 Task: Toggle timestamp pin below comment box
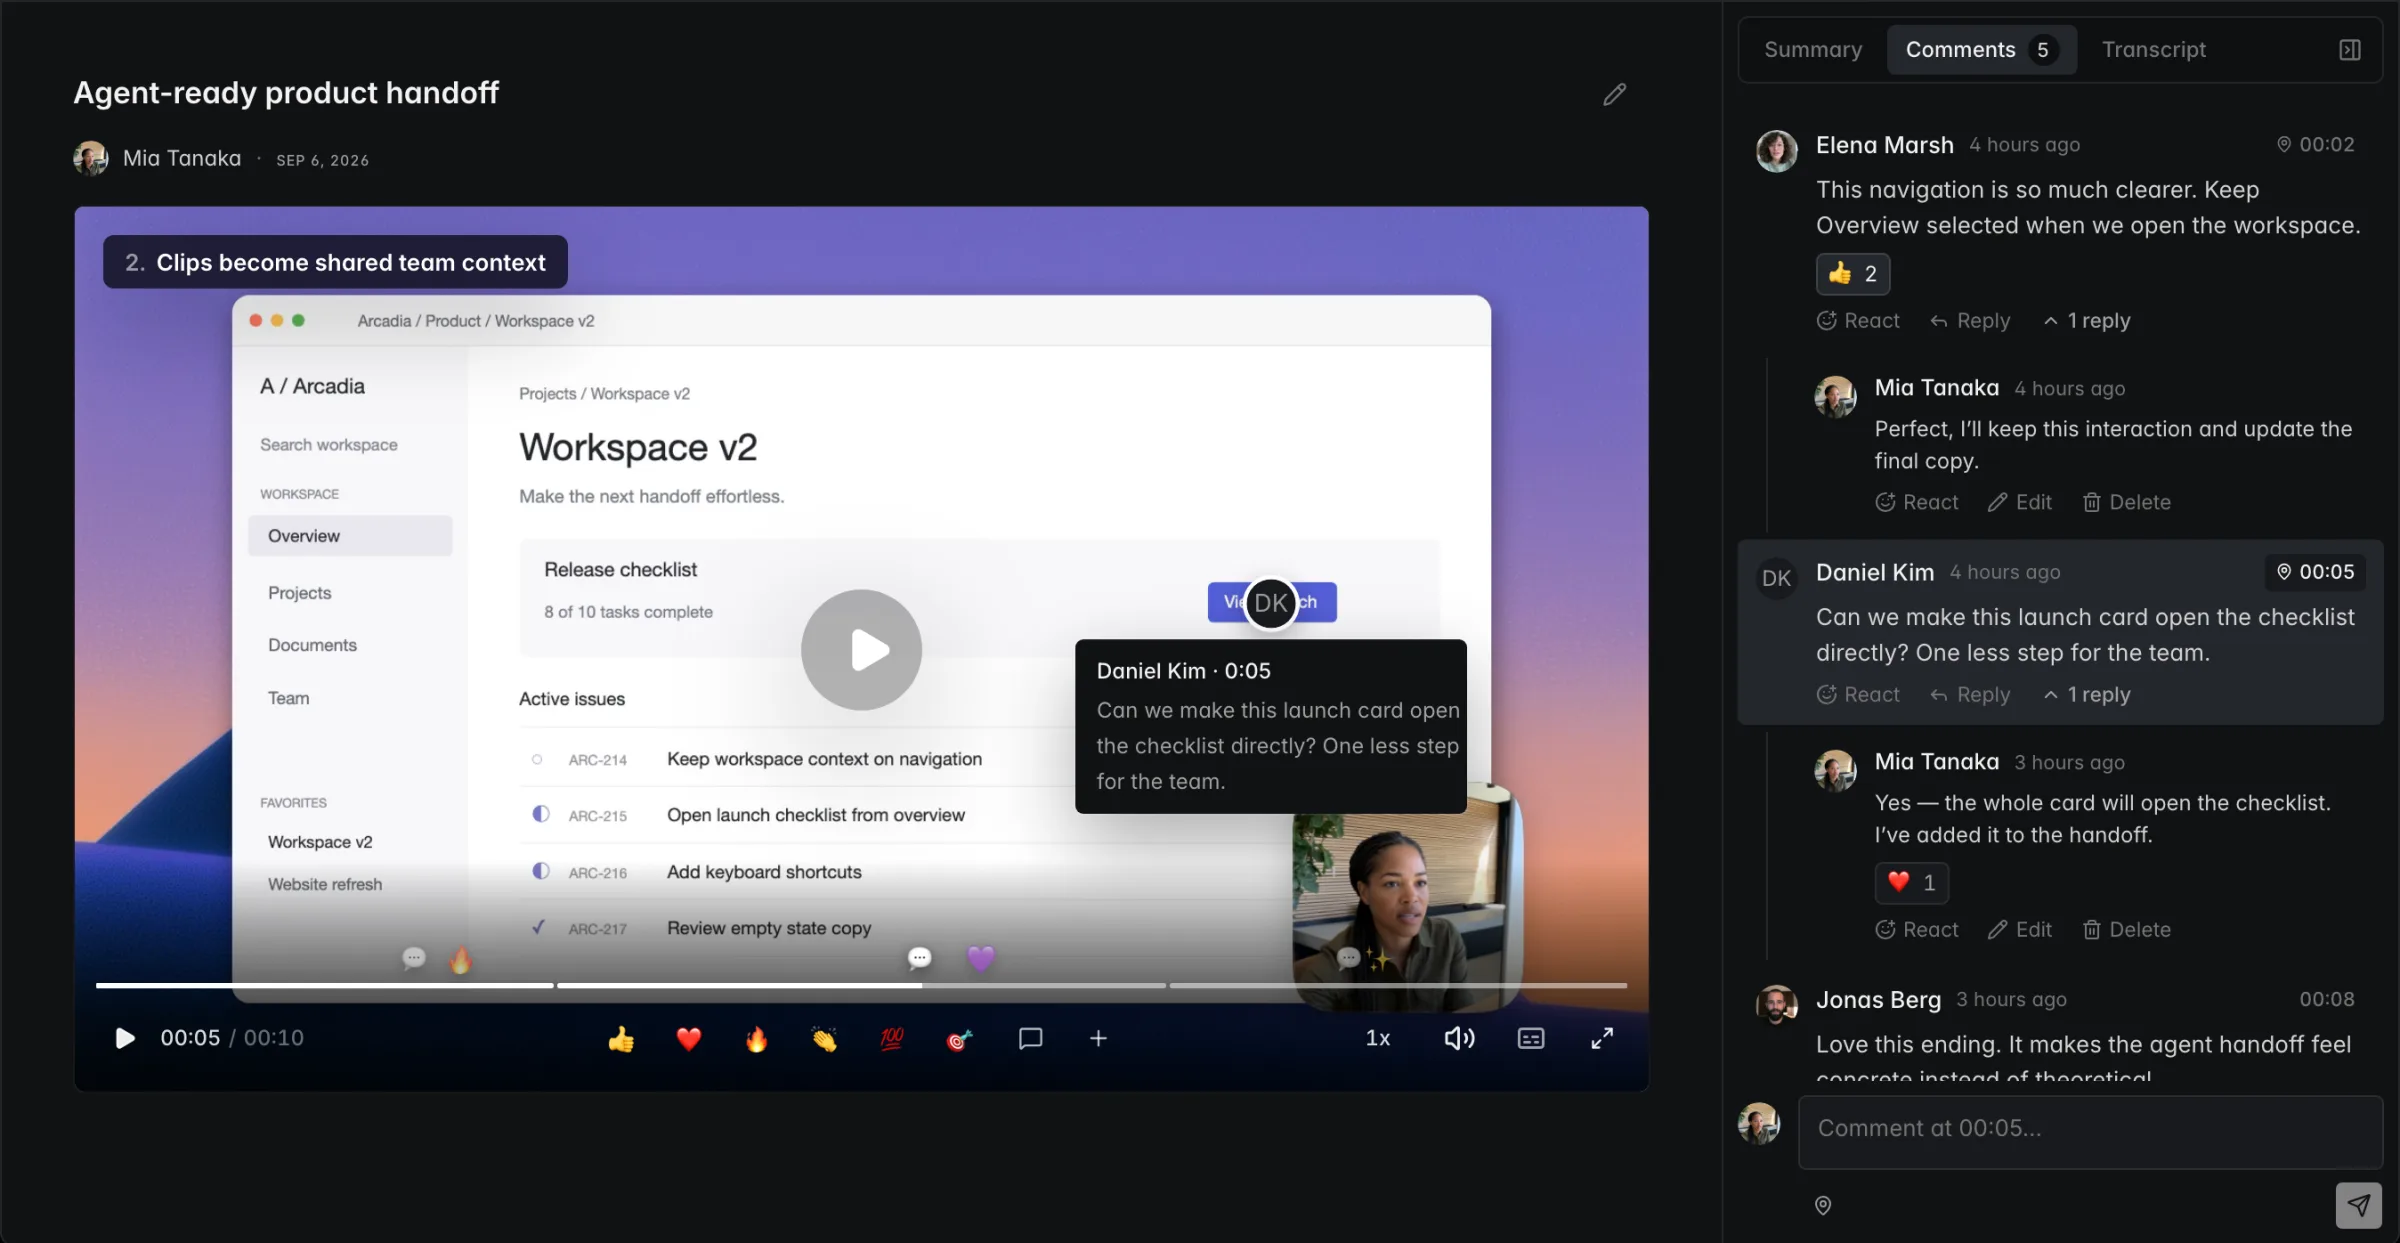pyautogui.click(x=1823, y=1206)
